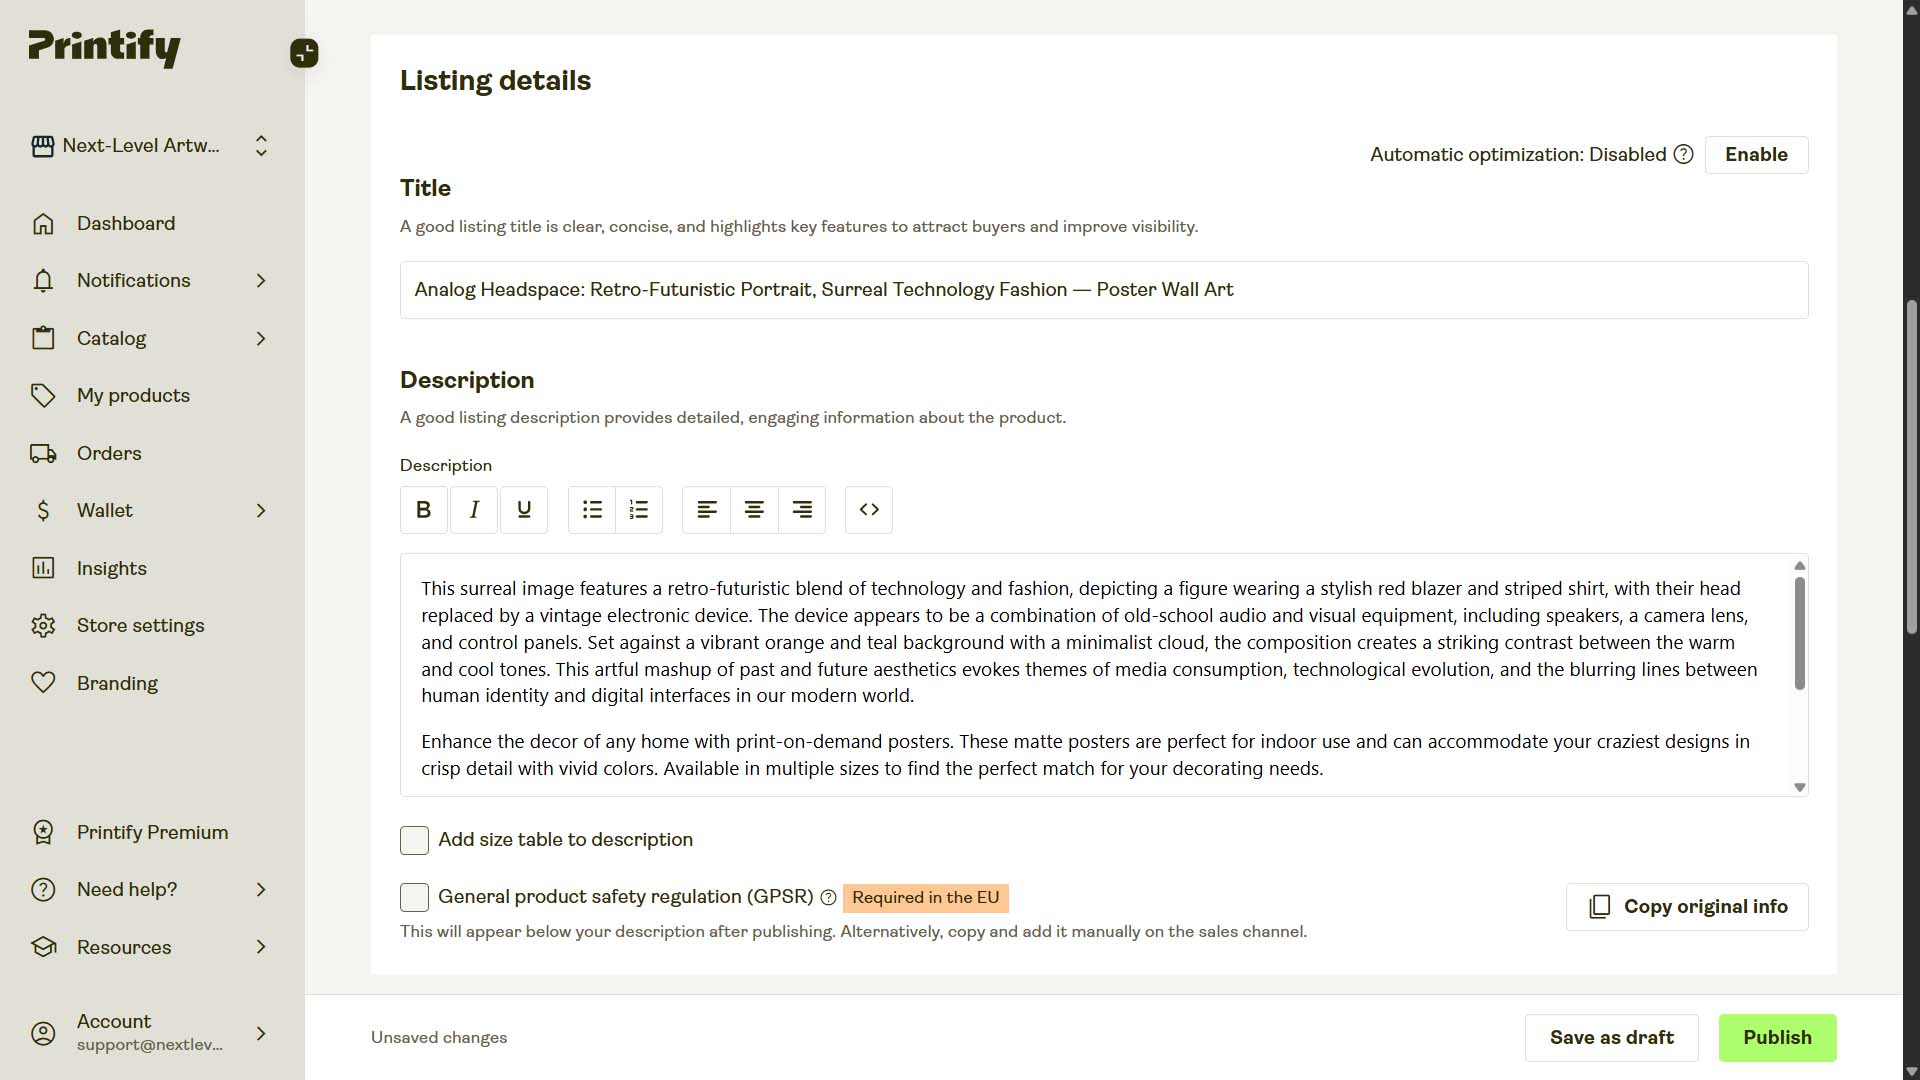Open the Automatic optimization help tooltip
Viewport: 1920px width, 1080px height.
click(x=1683, y=154)
